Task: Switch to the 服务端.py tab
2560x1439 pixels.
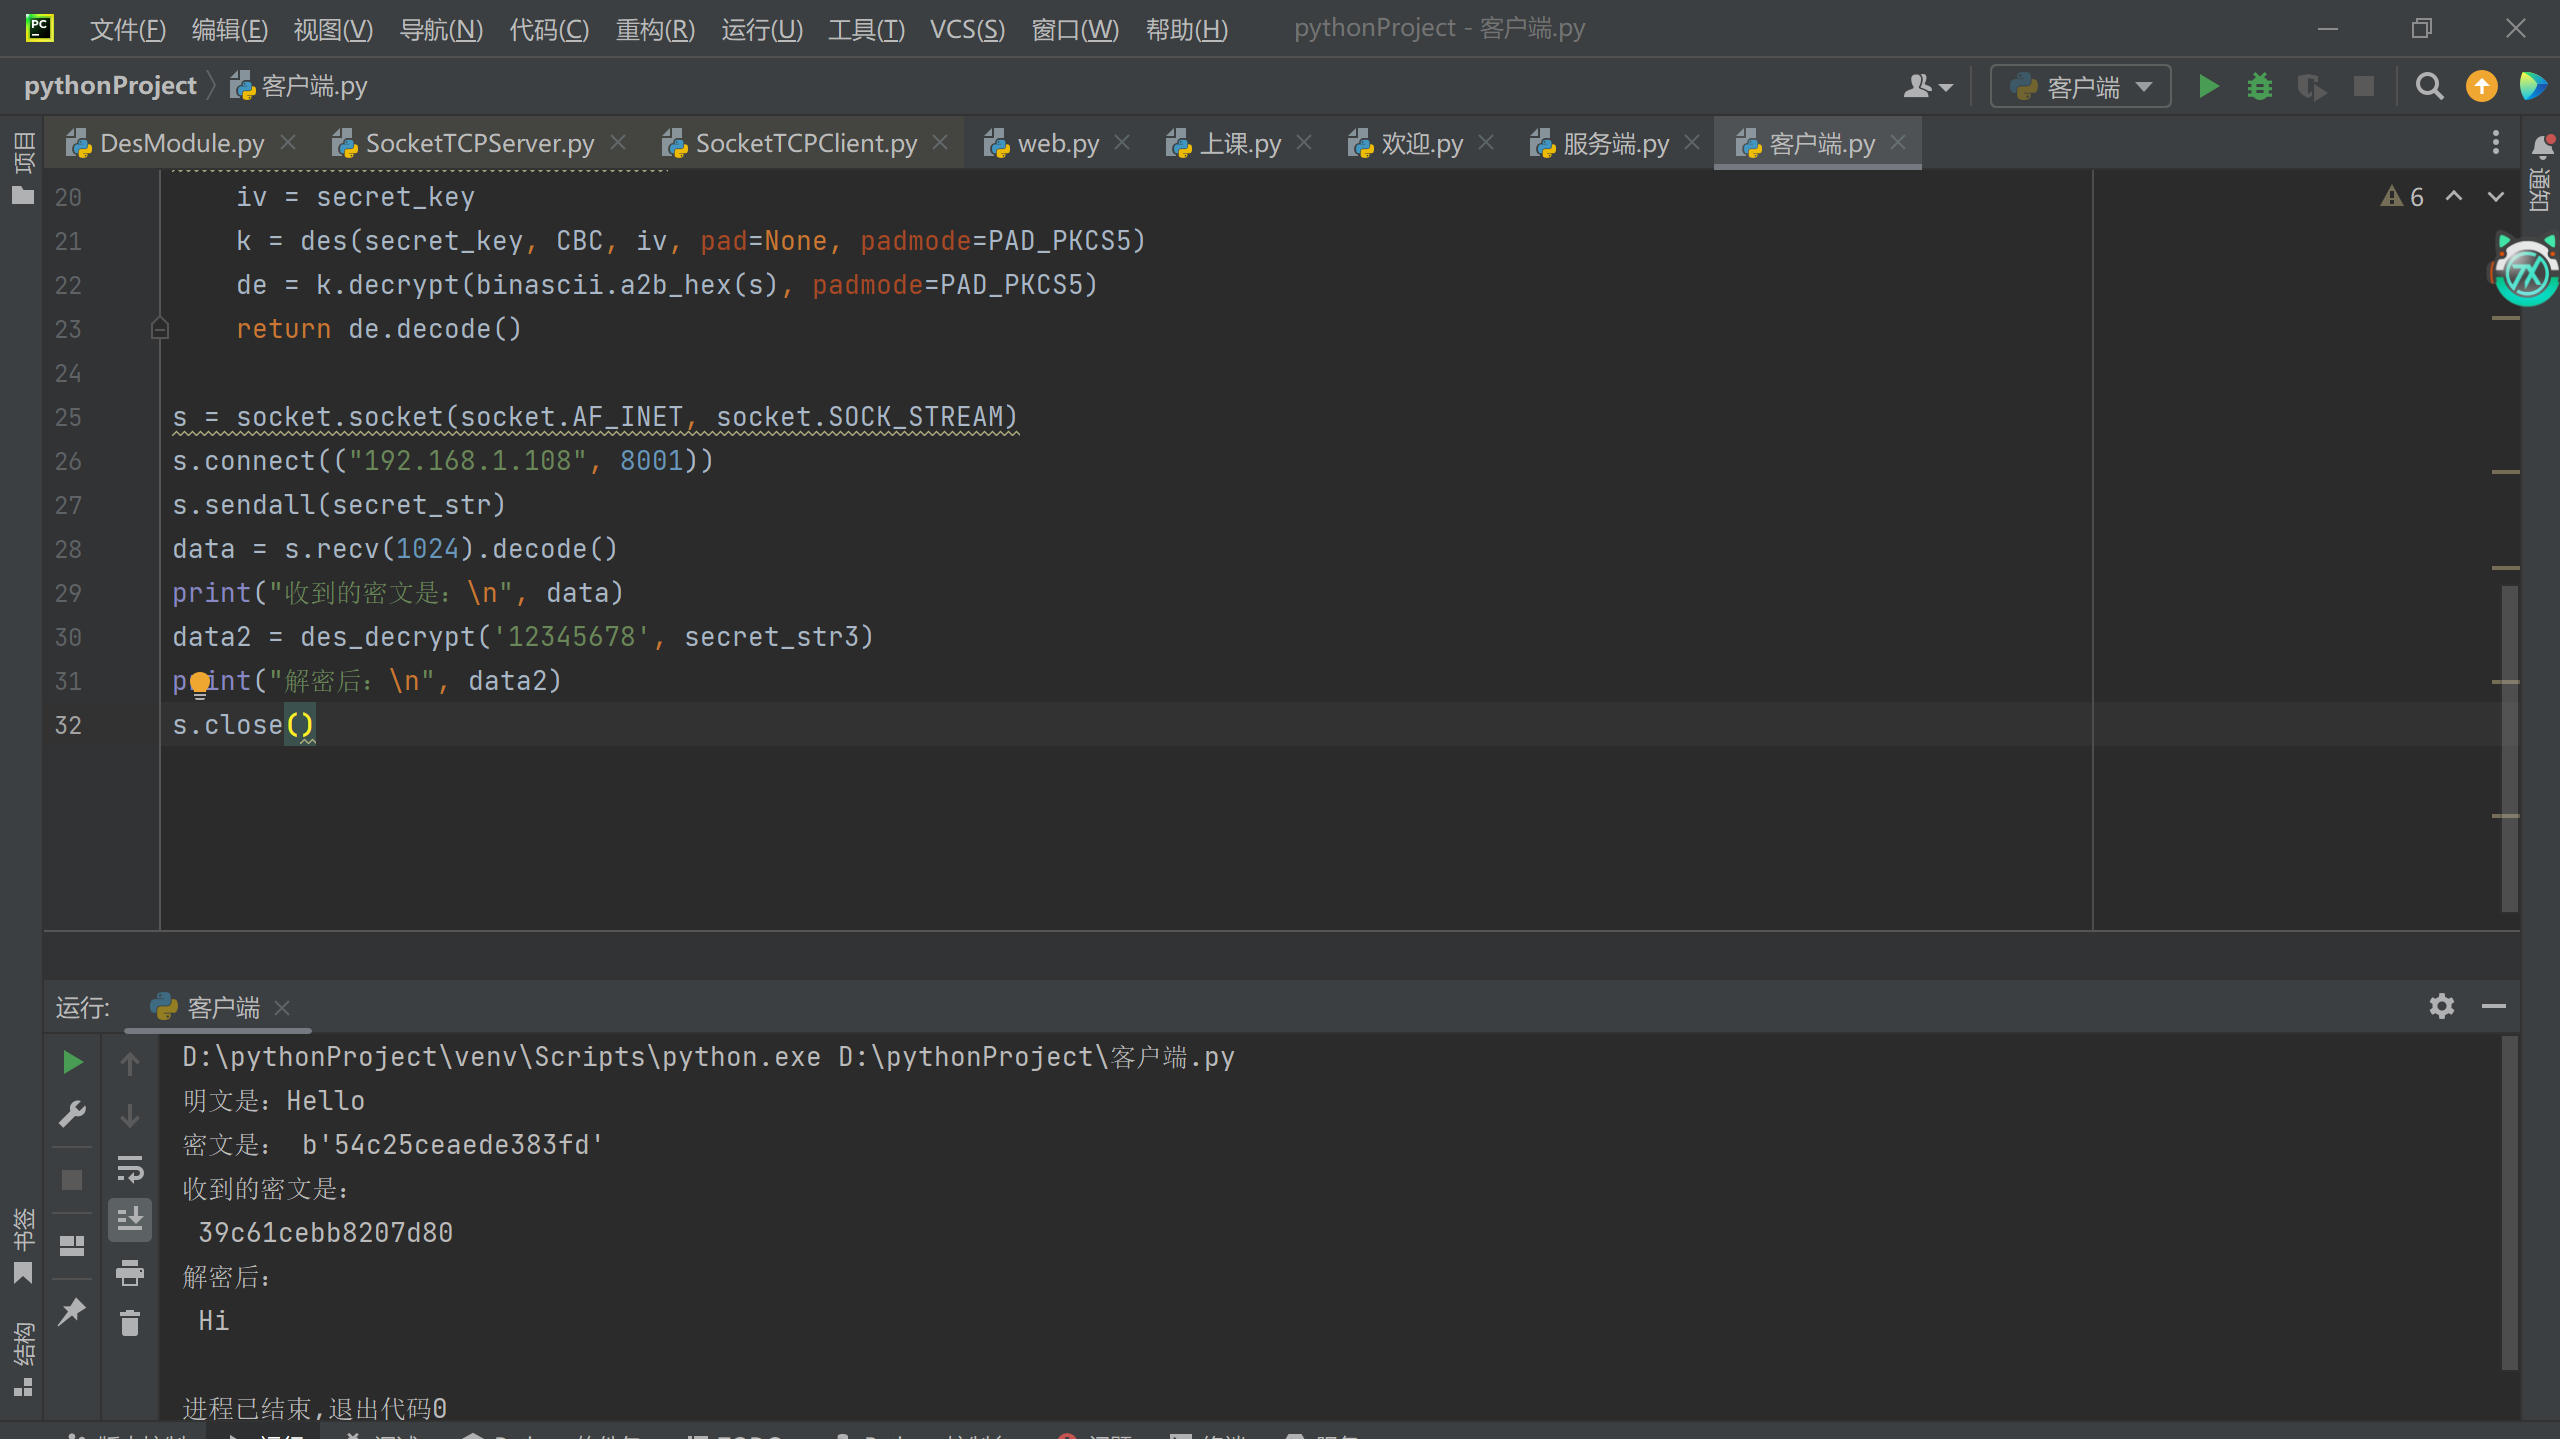Action: [1614, 144]
